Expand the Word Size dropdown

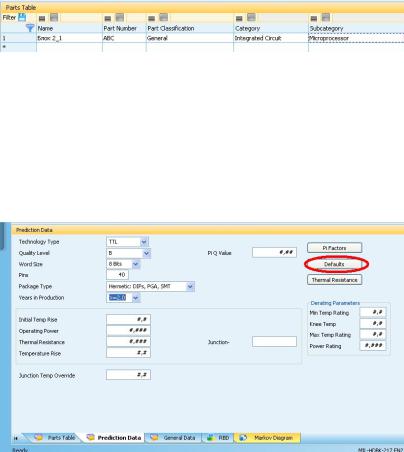click(x=135, y=264)
